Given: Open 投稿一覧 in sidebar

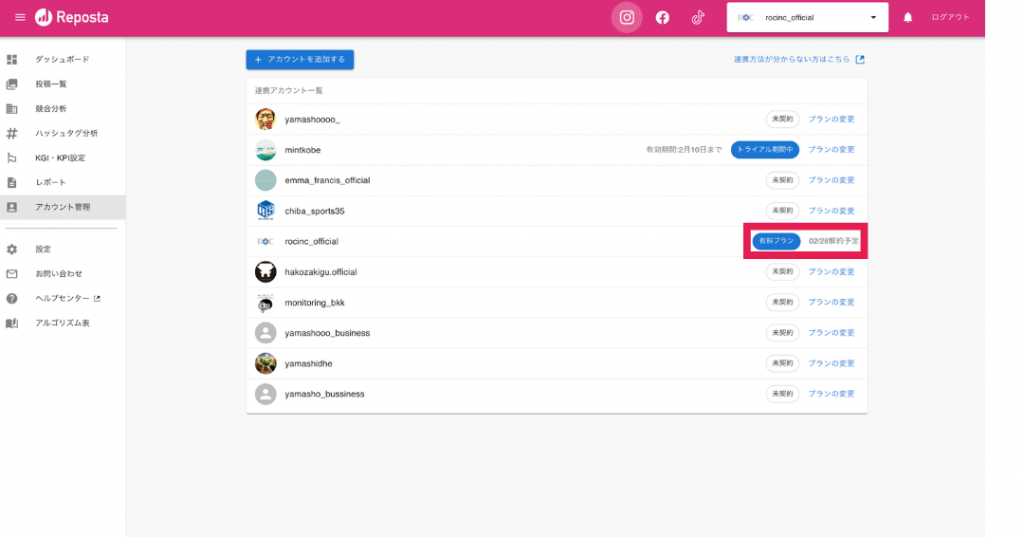Looking at the screenshot, I should click(52, 84).
